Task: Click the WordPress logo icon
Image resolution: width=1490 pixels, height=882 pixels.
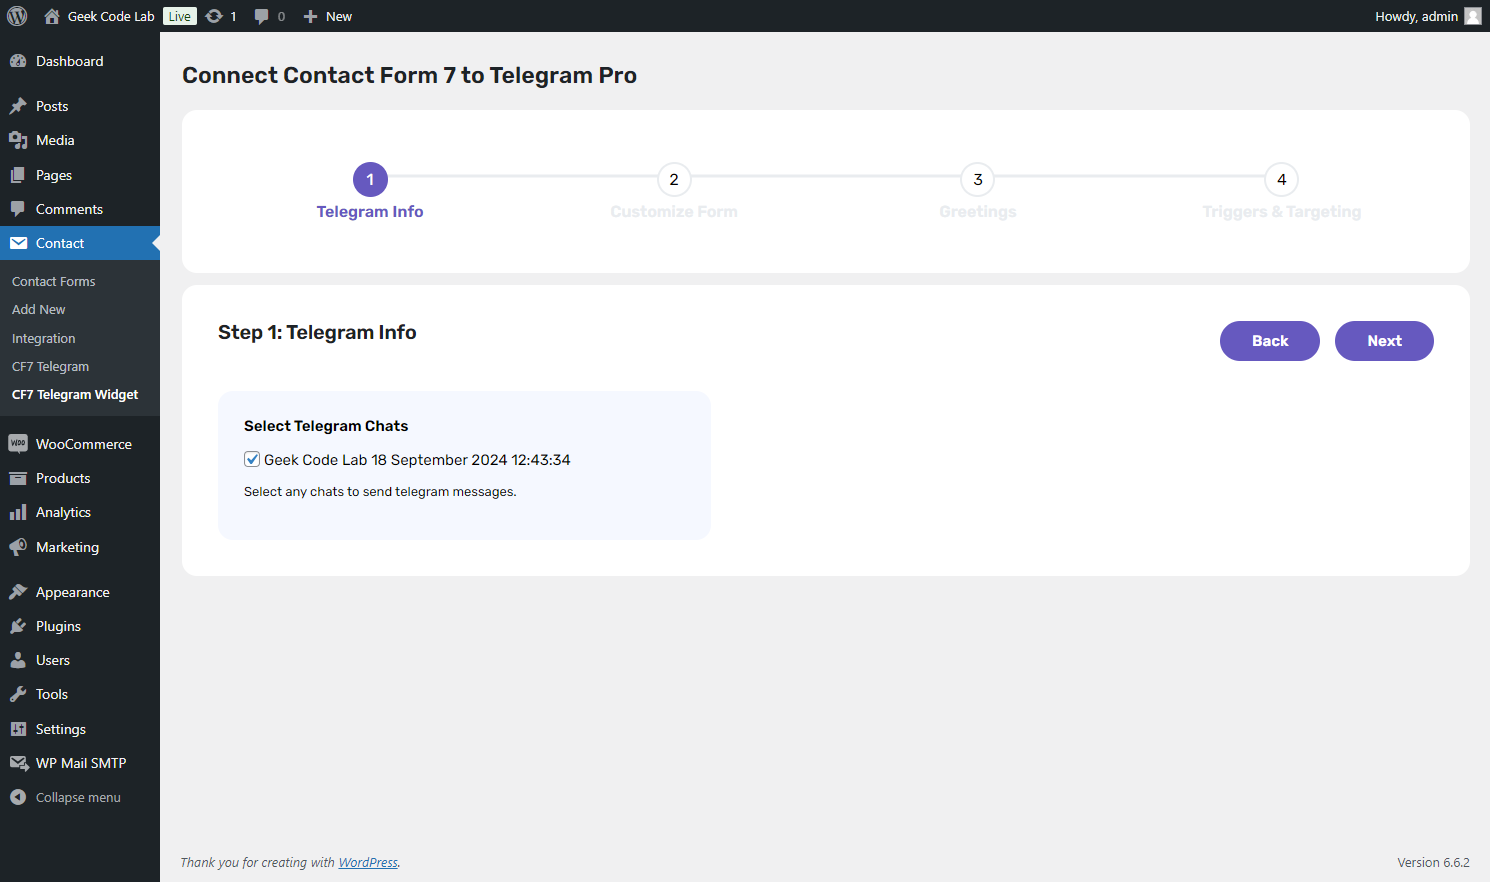Action: click(x=17, y=16)
